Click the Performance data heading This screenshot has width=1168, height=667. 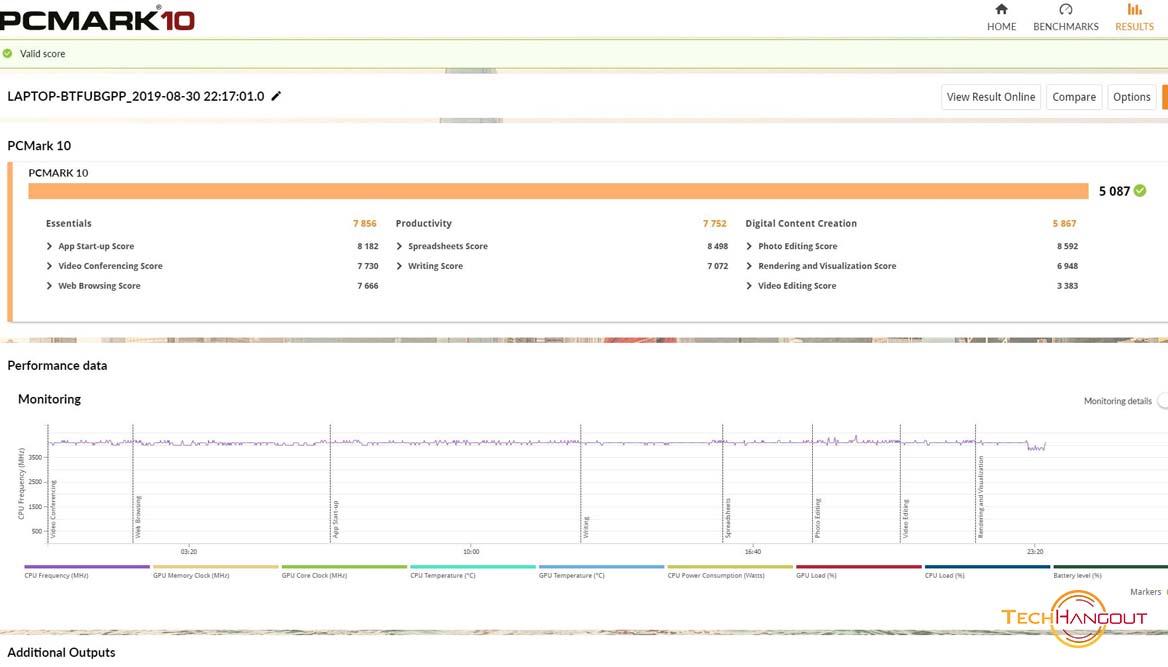[x=57, y=365]
